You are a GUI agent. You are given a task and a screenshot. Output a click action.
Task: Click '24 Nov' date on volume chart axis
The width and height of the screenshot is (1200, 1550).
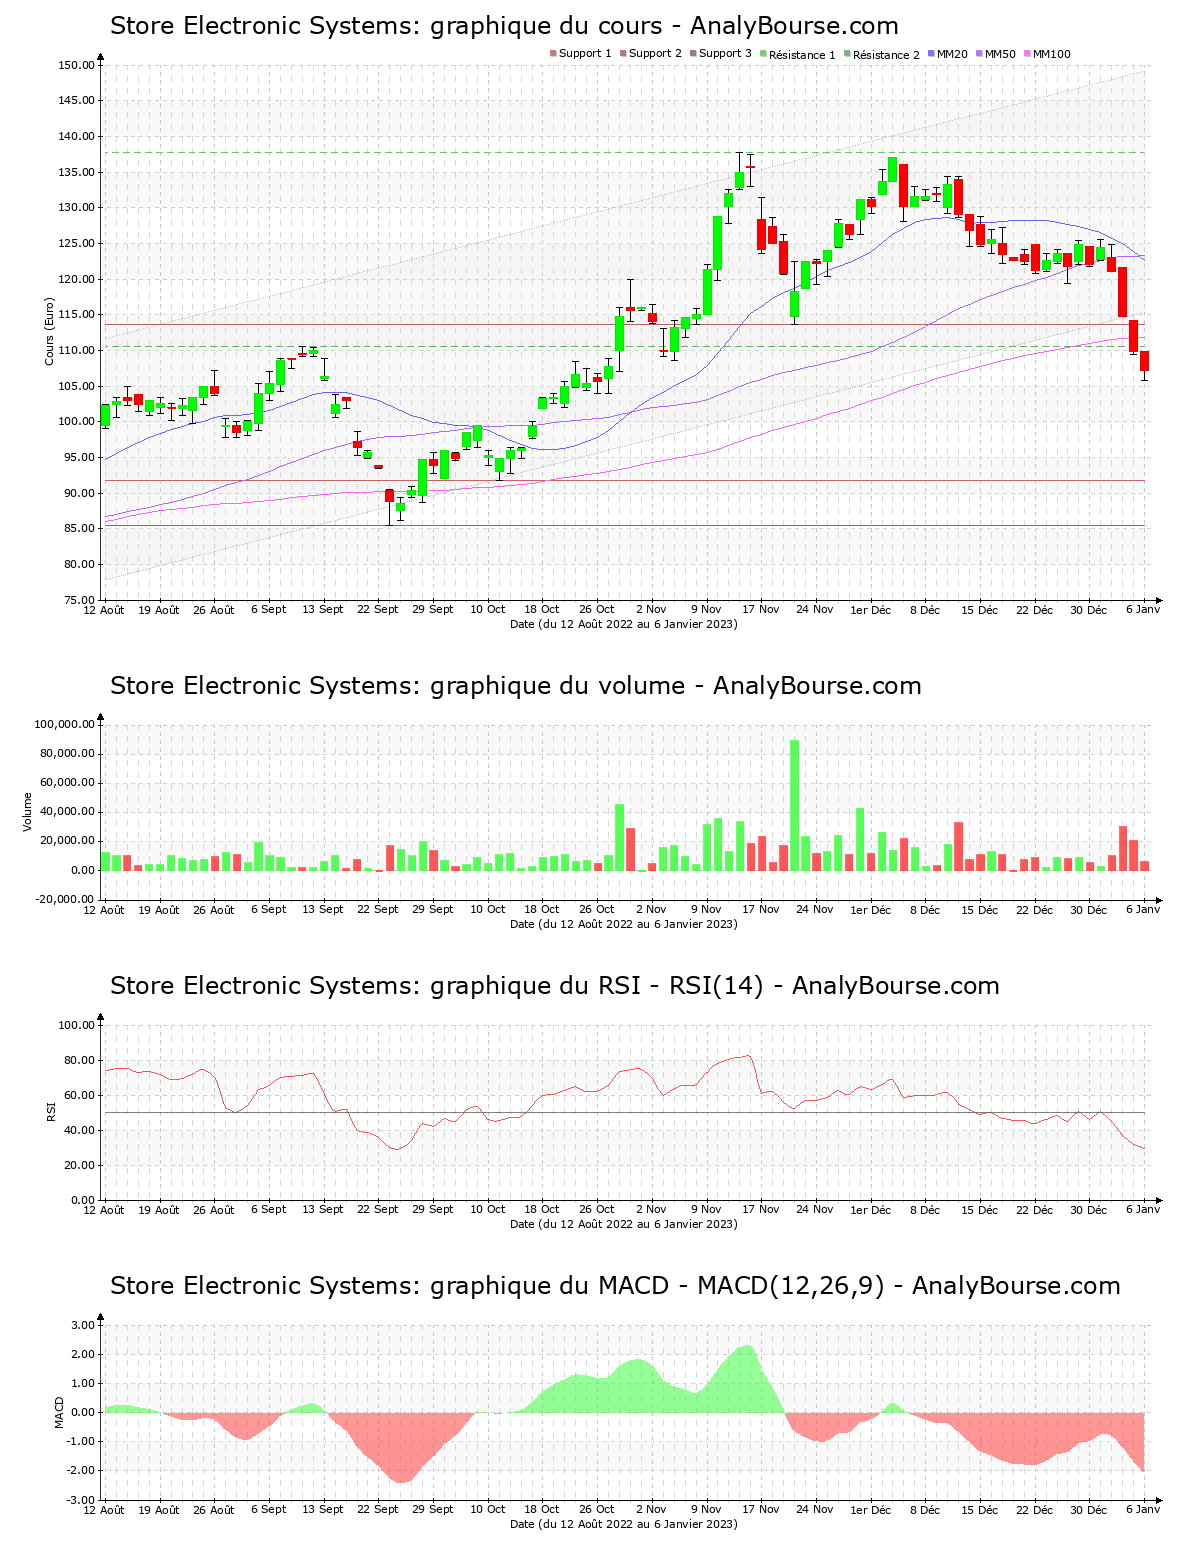[x=815, y=909]
